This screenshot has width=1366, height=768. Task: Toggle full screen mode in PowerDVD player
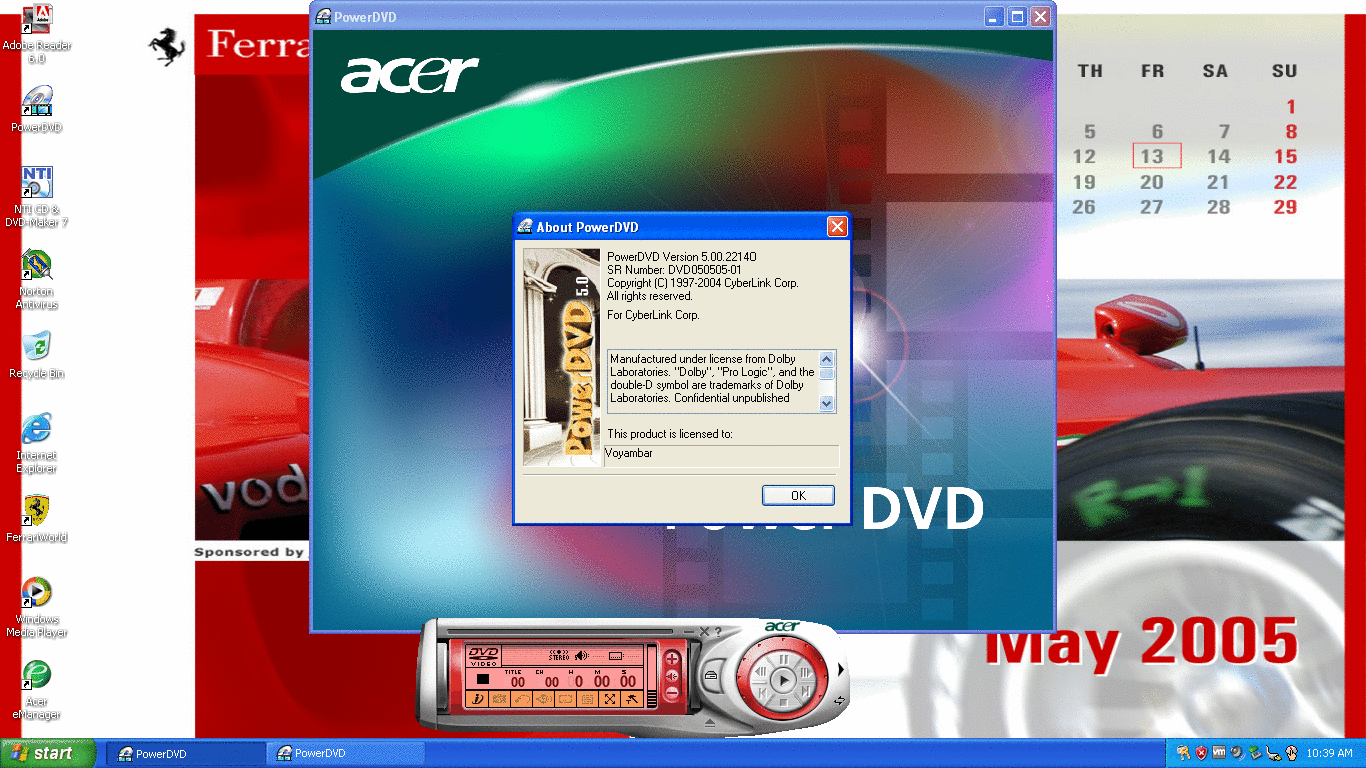(609, 700)
